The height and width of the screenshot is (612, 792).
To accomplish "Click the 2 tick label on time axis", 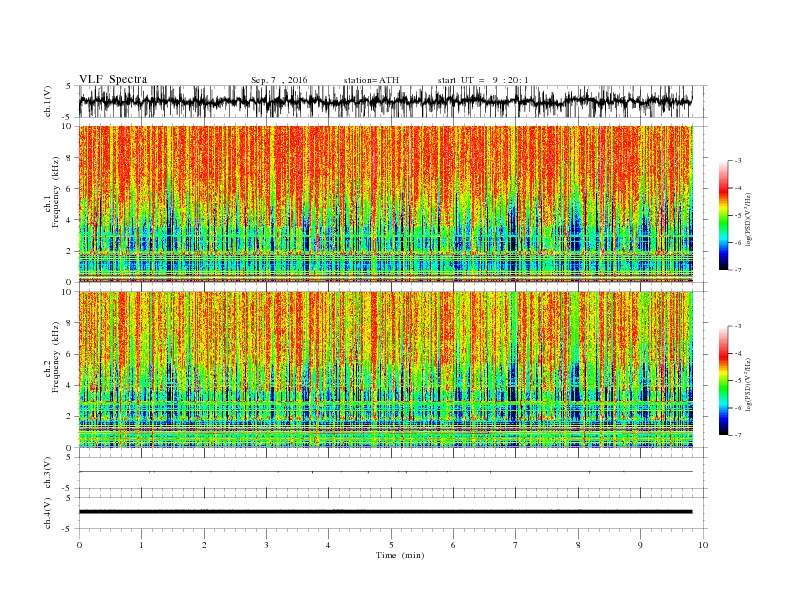I will 204,545.
